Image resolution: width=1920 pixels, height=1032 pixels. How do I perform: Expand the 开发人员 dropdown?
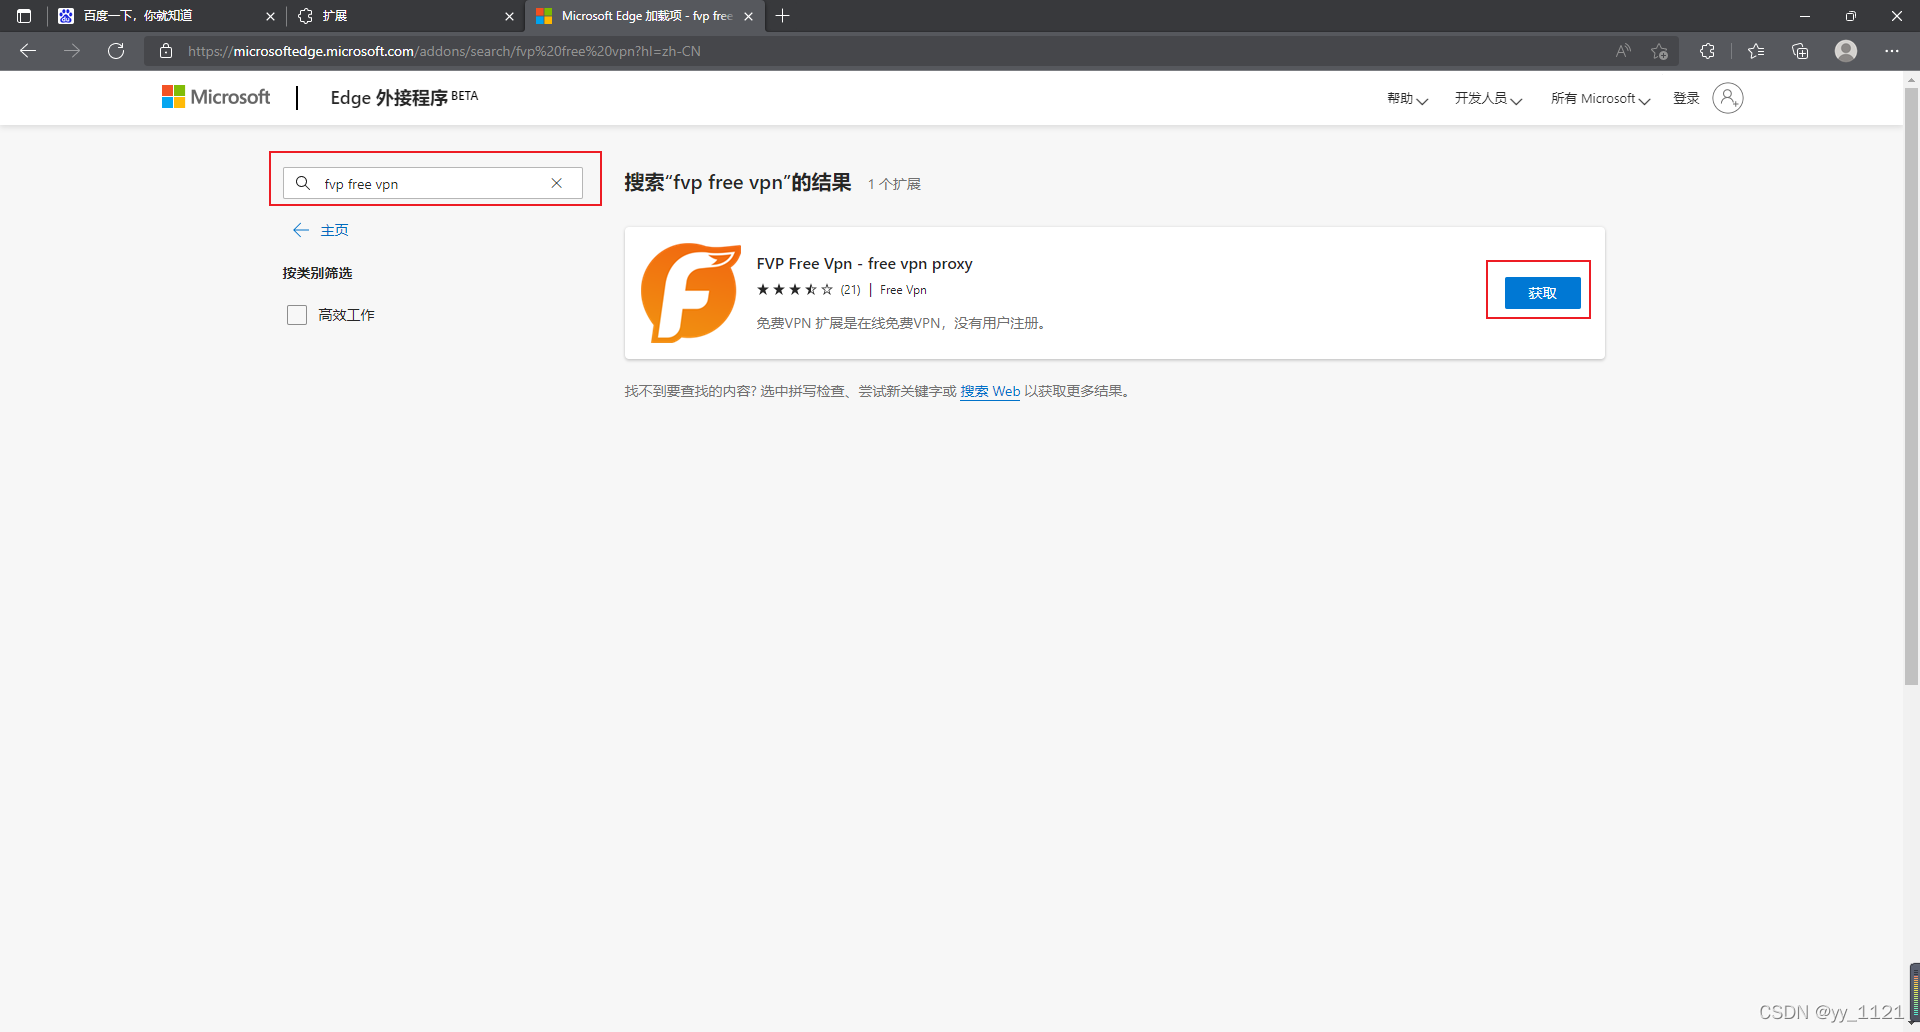pos(1487,98)
